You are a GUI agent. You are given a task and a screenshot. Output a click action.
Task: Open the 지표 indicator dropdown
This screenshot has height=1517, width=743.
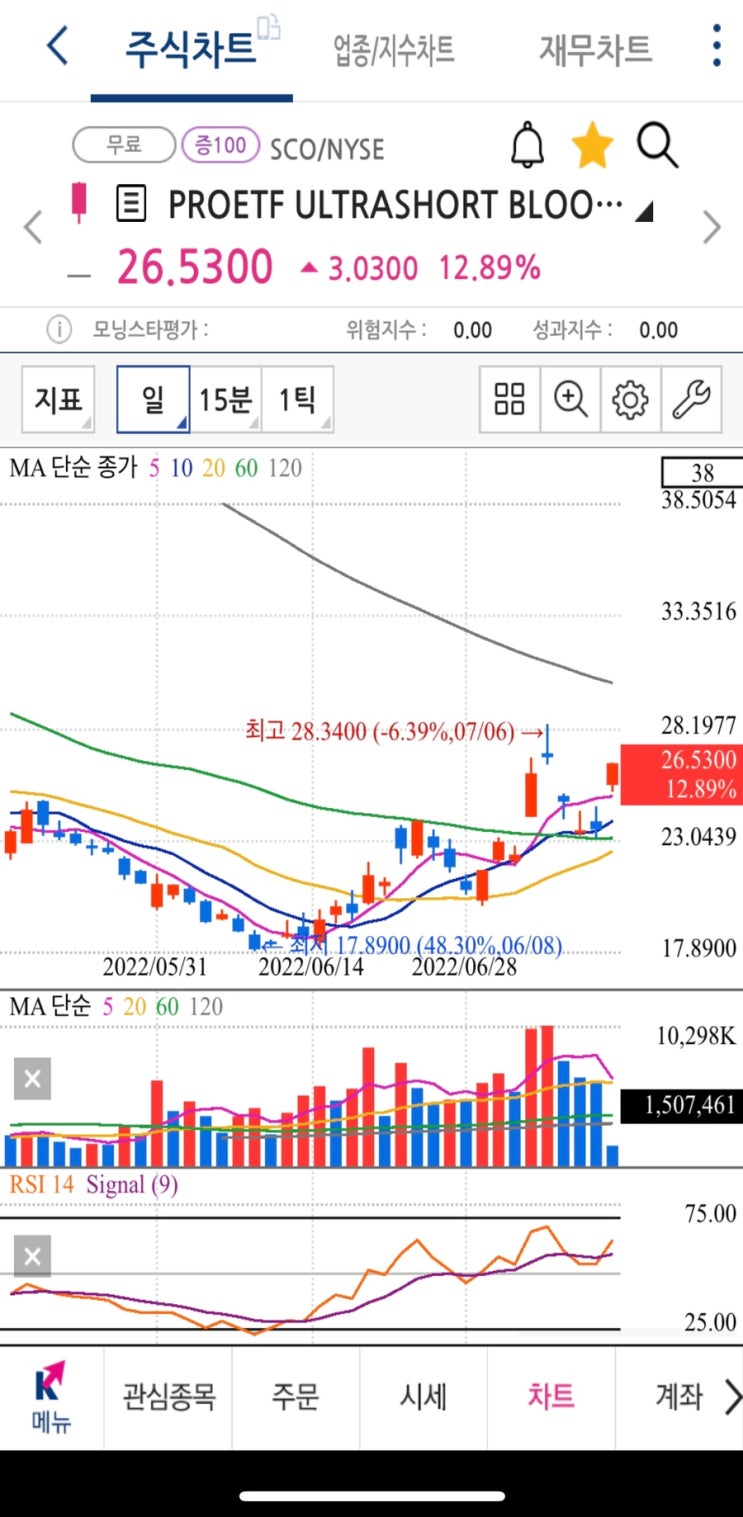(59, 400)
